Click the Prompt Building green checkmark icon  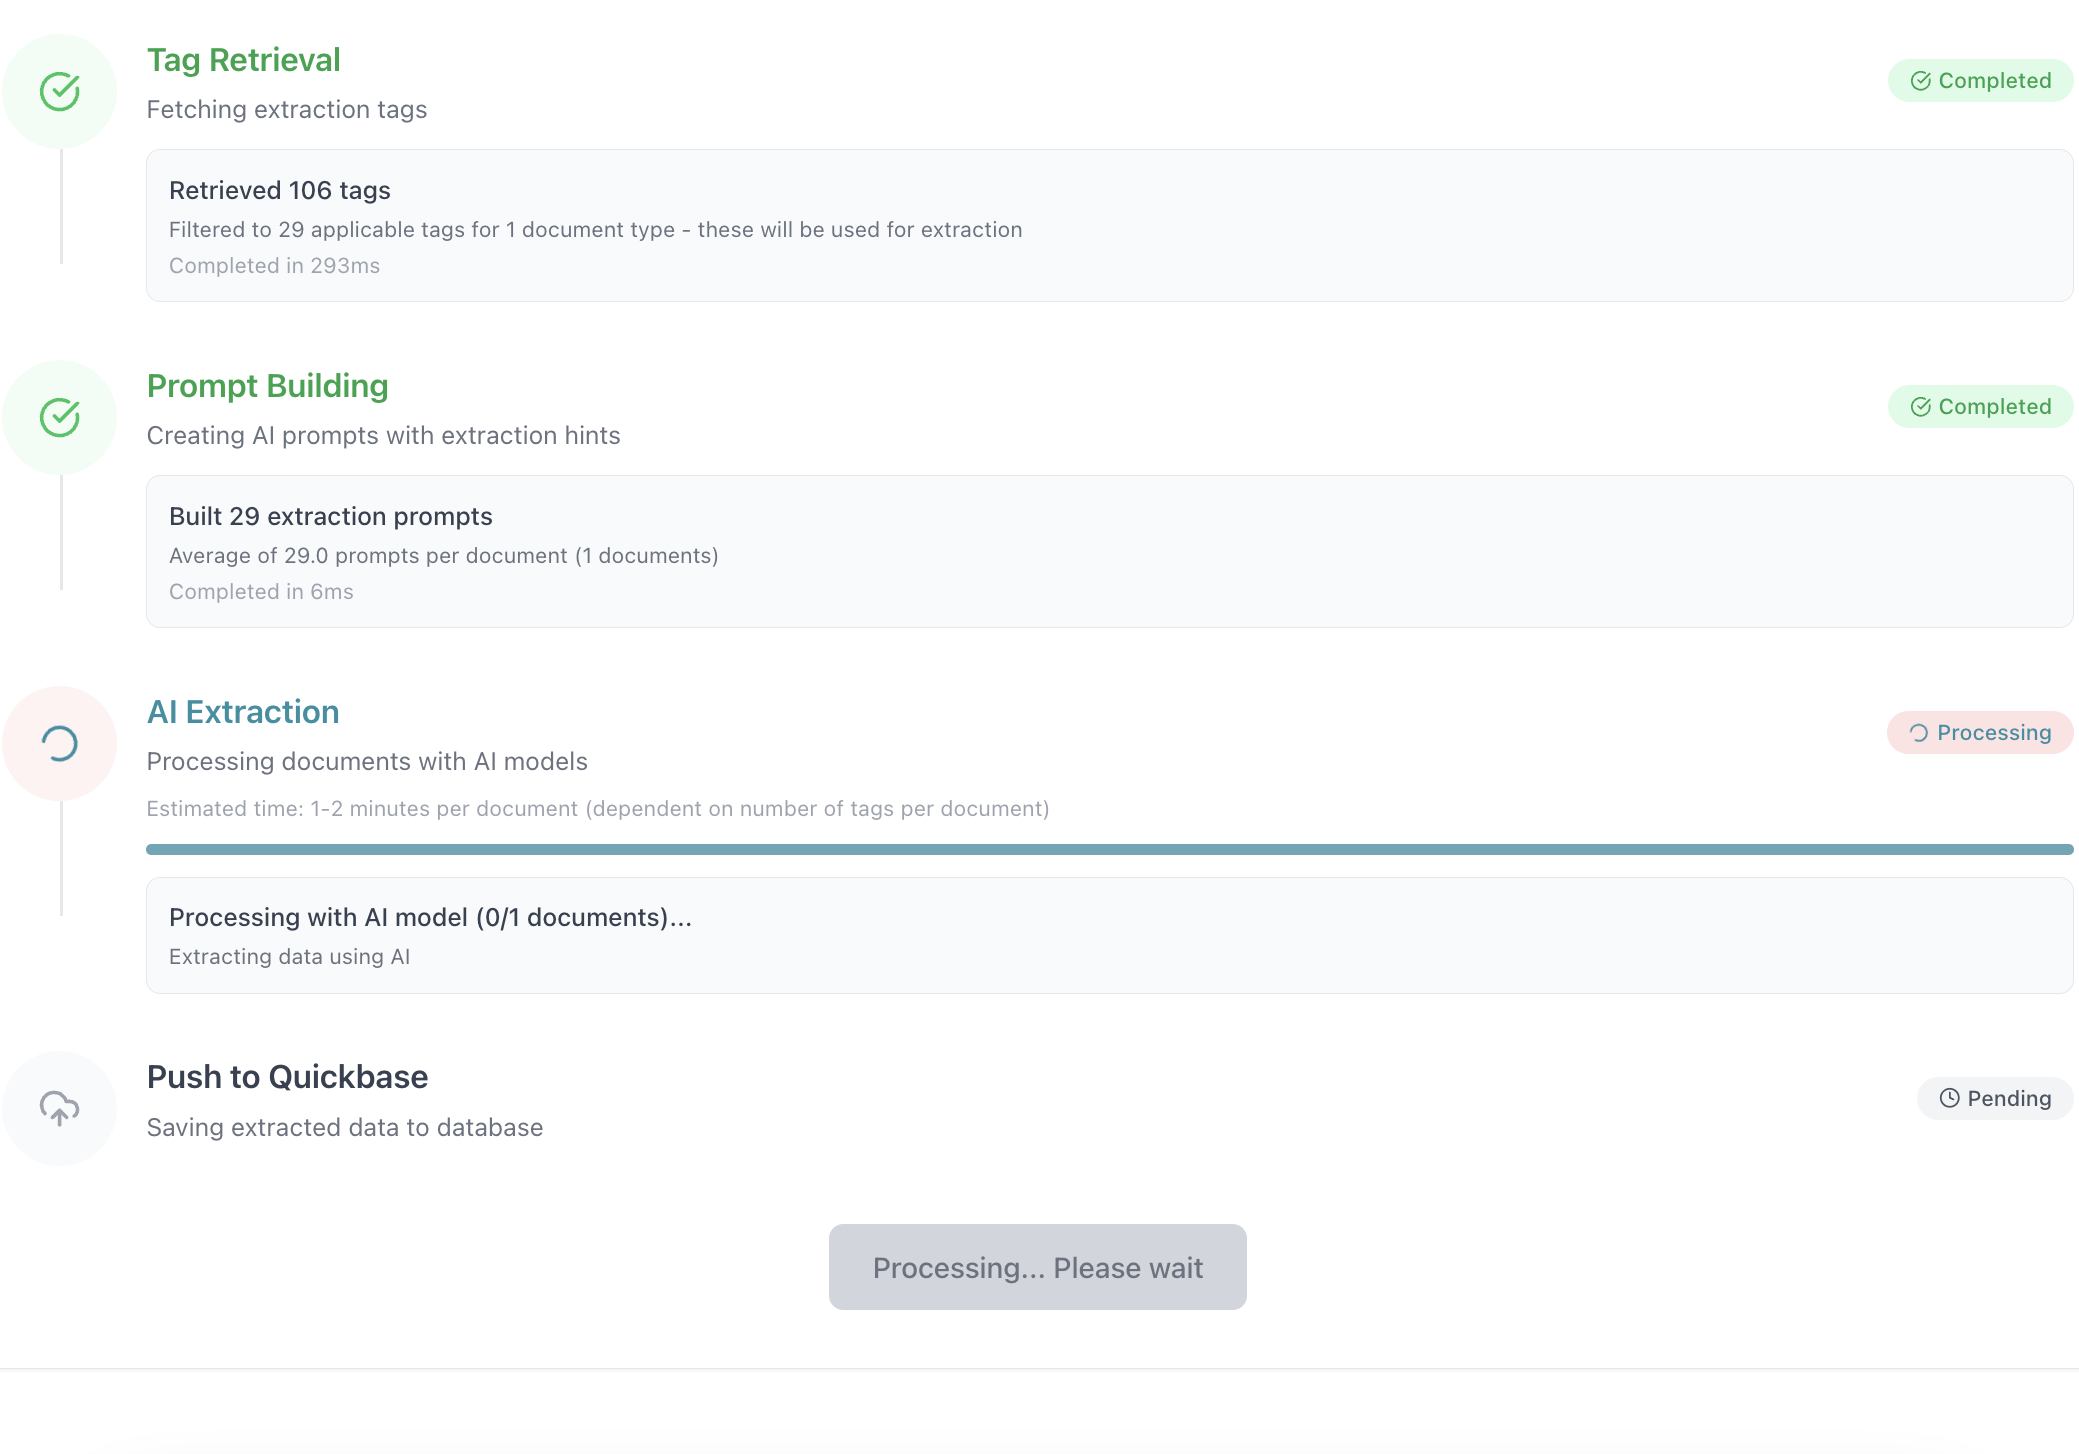tap(60, 418)
